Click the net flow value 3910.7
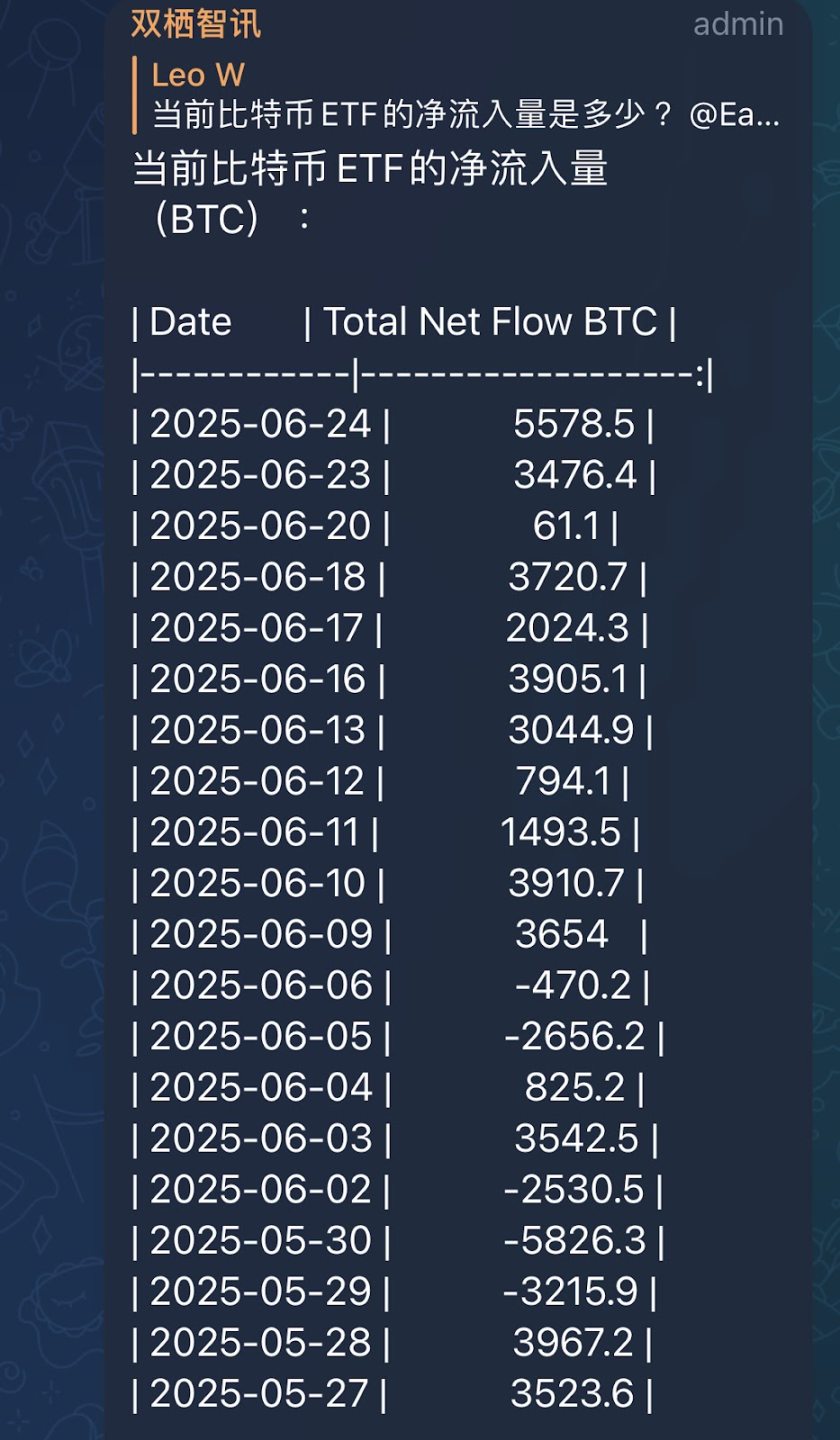Screen dimensions: 840x1440 tap(567, 884)
